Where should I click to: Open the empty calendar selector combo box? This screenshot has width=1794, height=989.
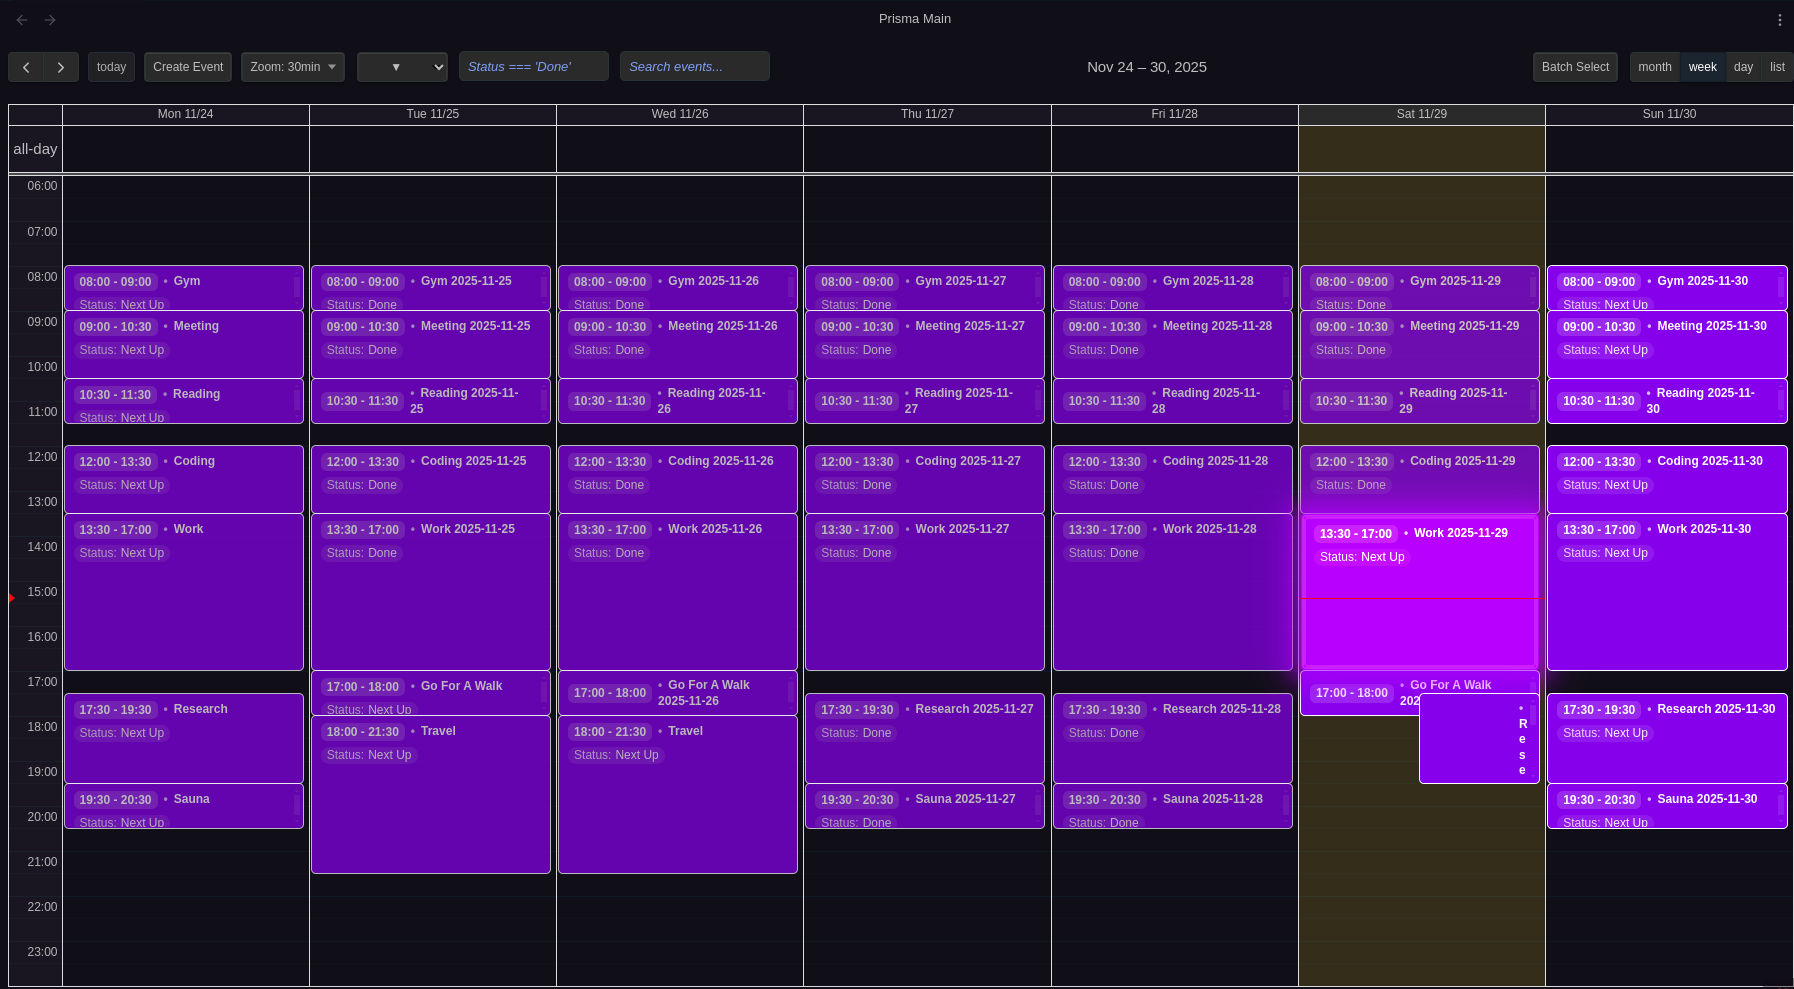[402, 66]
